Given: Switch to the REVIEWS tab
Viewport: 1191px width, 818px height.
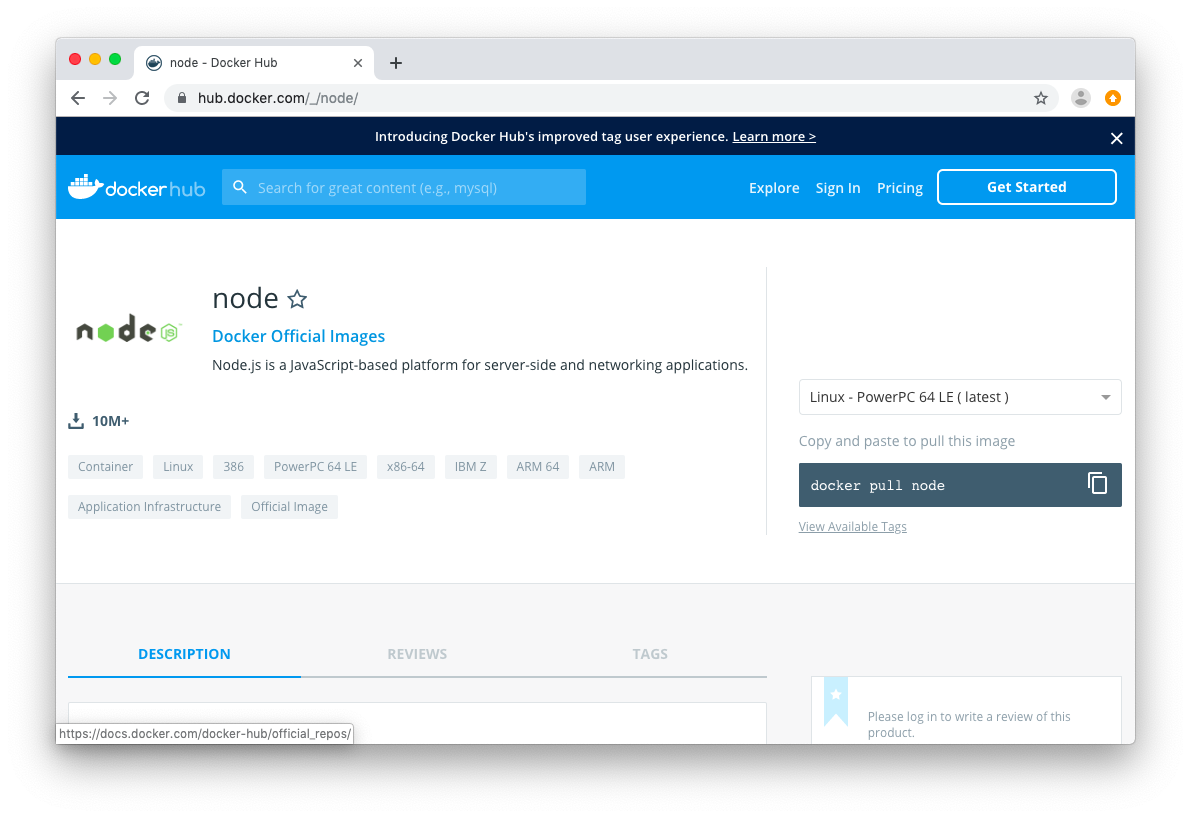Looking at the screenshot, I should [x=417, y=654].
